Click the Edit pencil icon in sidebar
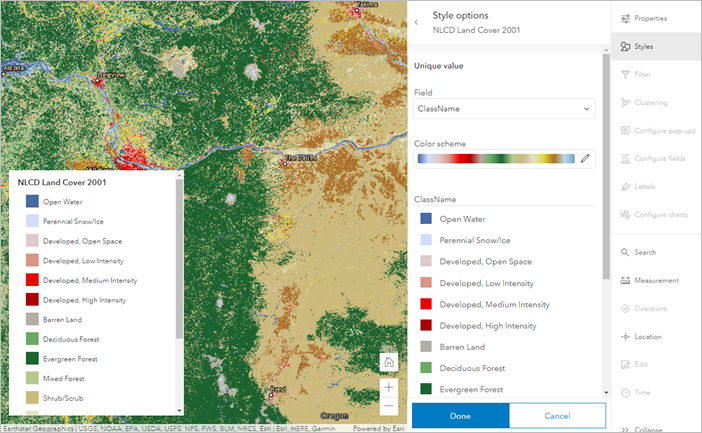 tap(625, 364)
